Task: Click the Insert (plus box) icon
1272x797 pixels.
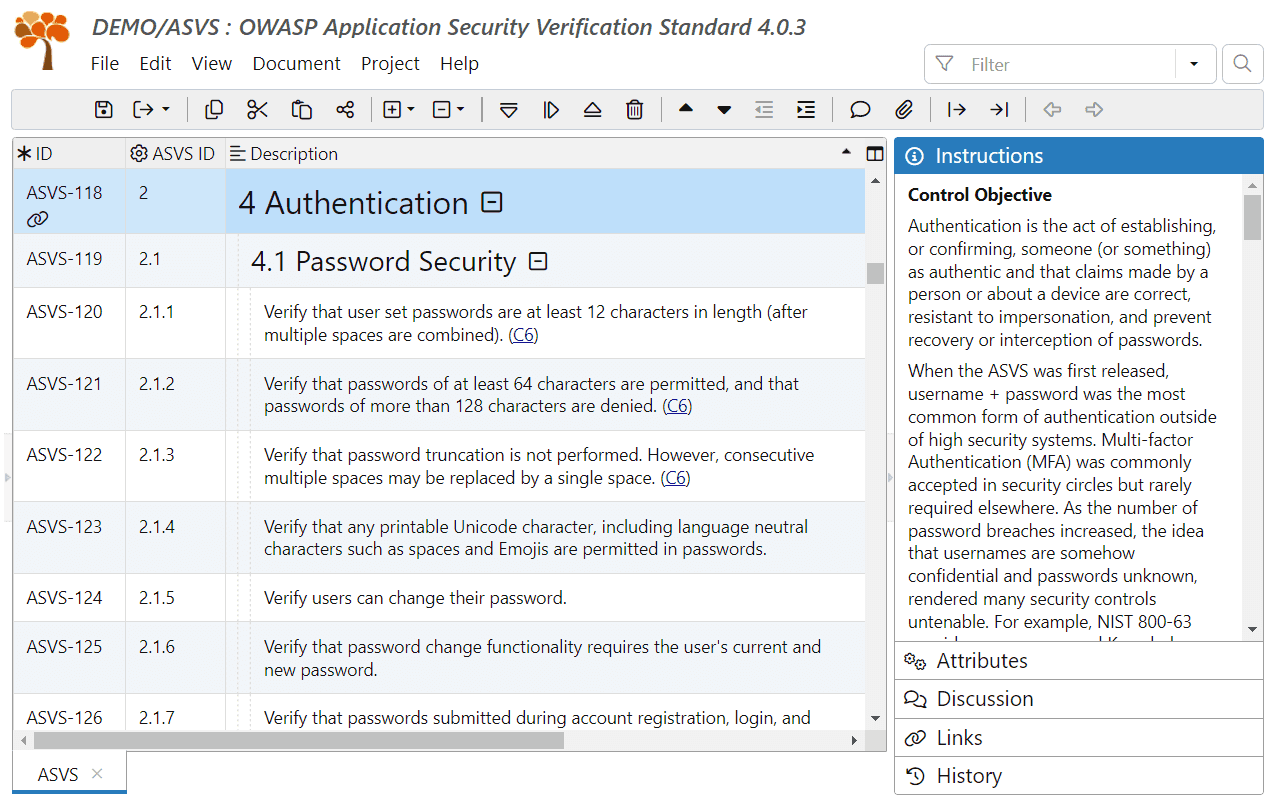Action: (x=393, y=110)
